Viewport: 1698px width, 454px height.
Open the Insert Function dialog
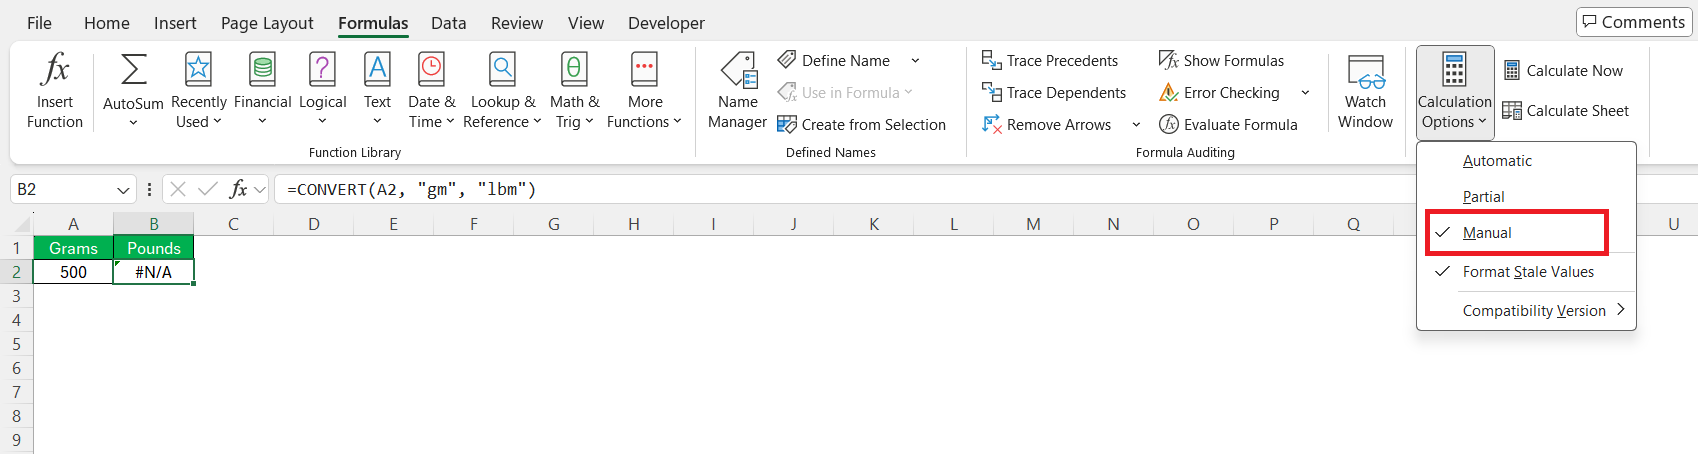[x=55, y=90]
